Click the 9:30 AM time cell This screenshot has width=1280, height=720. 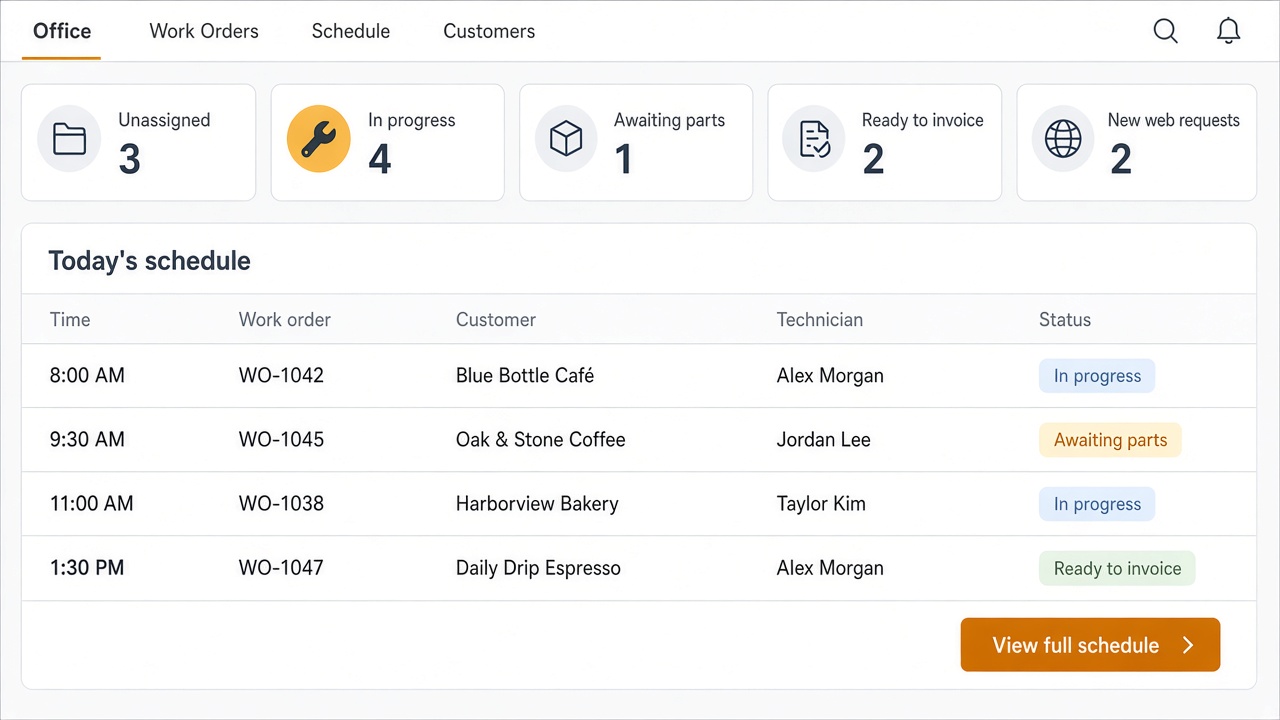click(87, 440)
